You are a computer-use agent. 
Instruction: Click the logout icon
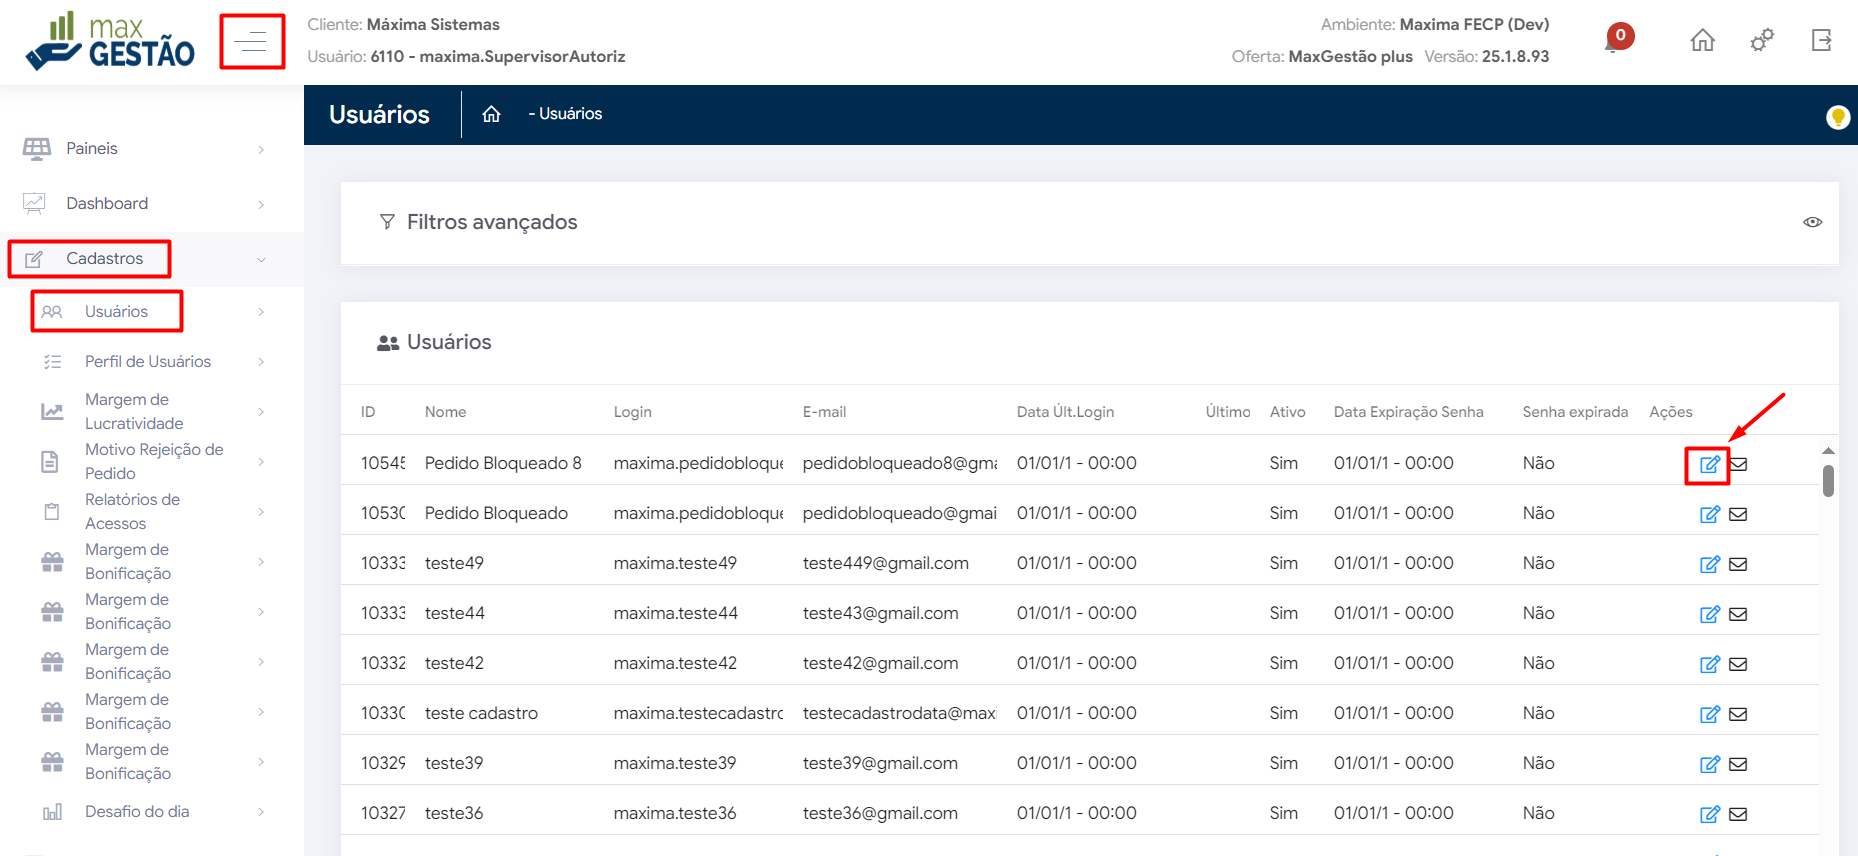tap(1821, 41)
